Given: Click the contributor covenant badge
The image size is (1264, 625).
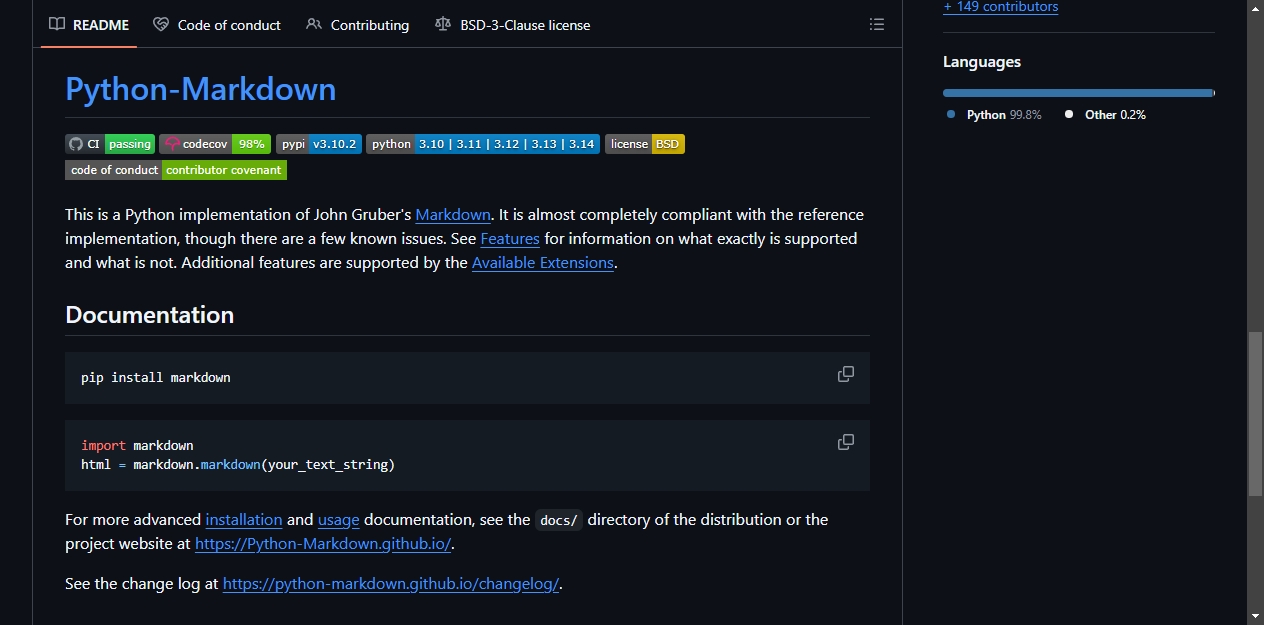Looking at the screenshot, I should point(176,170).
